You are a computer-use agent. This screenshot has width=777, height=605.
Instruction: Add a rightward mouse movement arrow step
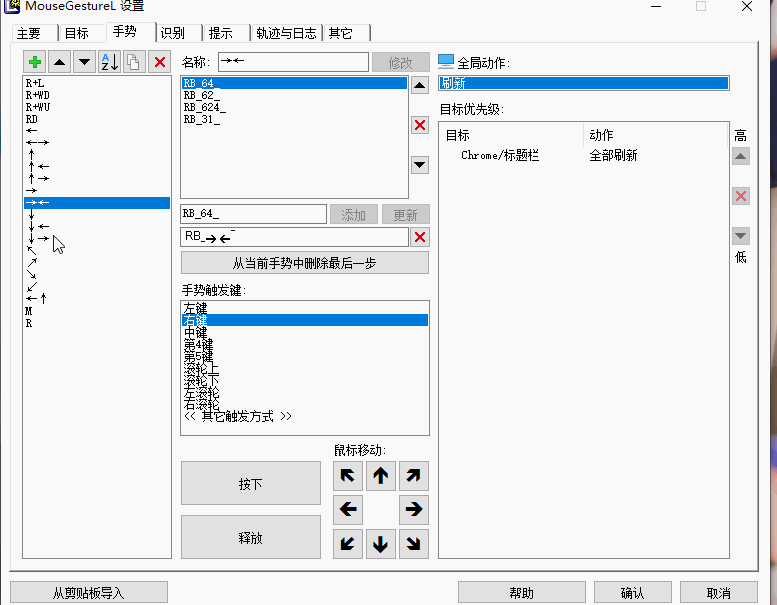413,509
